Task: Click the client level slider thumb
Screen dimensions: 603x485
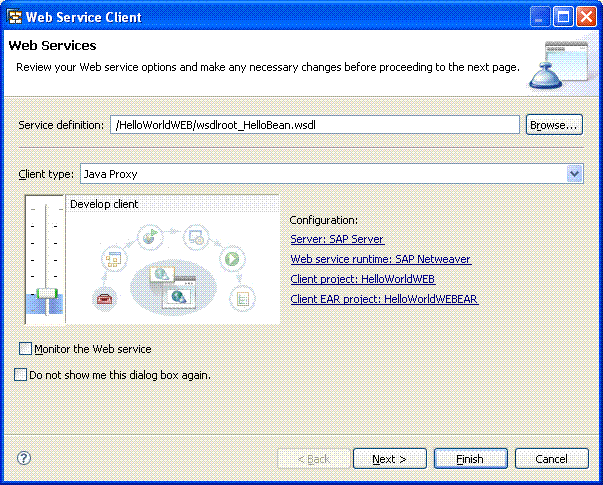Action: [44, 294]
